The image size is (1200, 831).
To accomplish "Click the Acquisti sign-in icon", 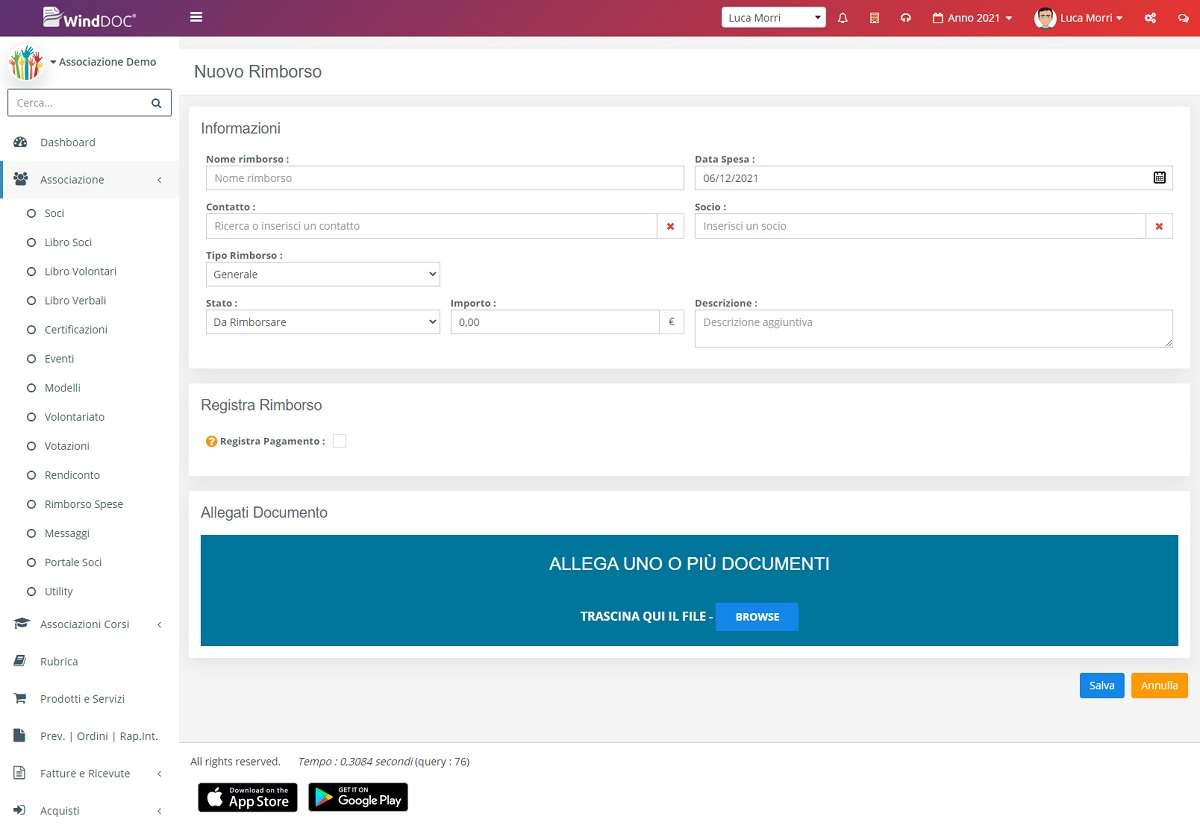I will [19, 810].
